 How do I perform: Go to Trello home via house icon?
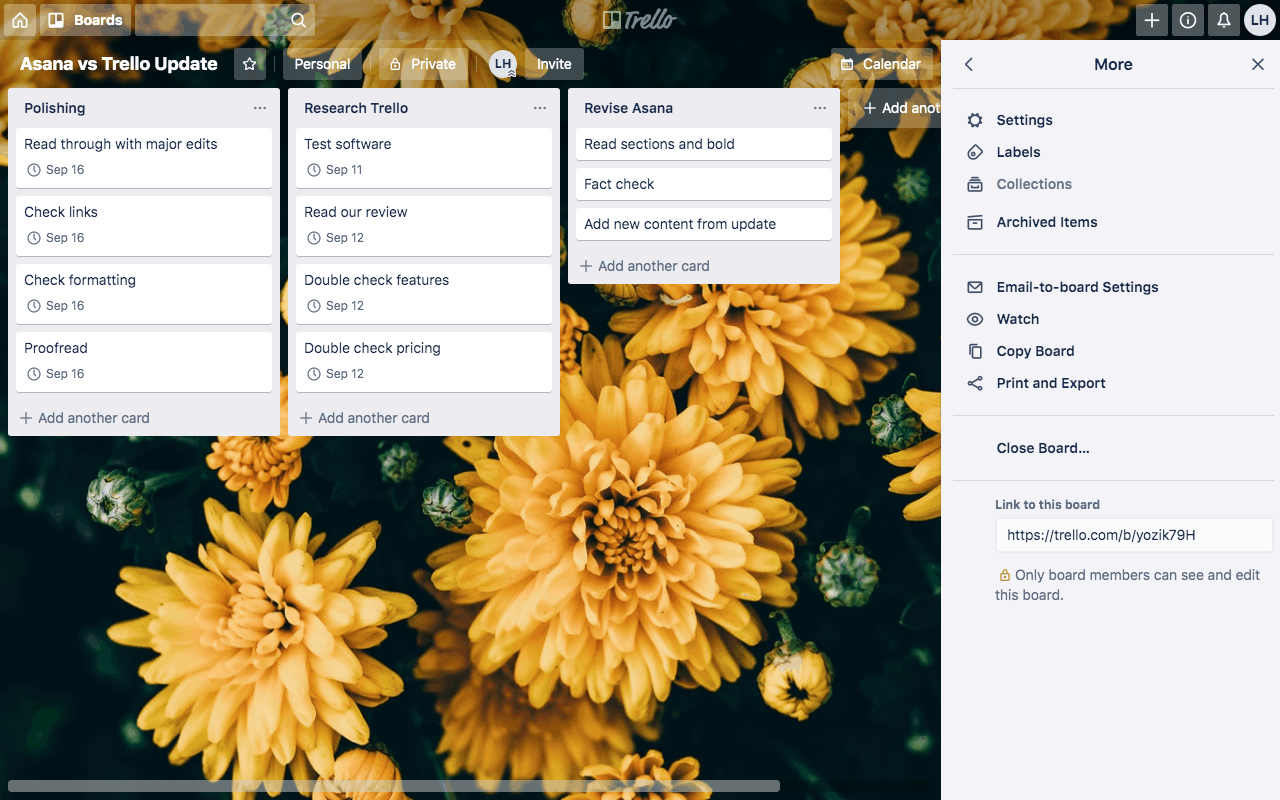(20, 20)
